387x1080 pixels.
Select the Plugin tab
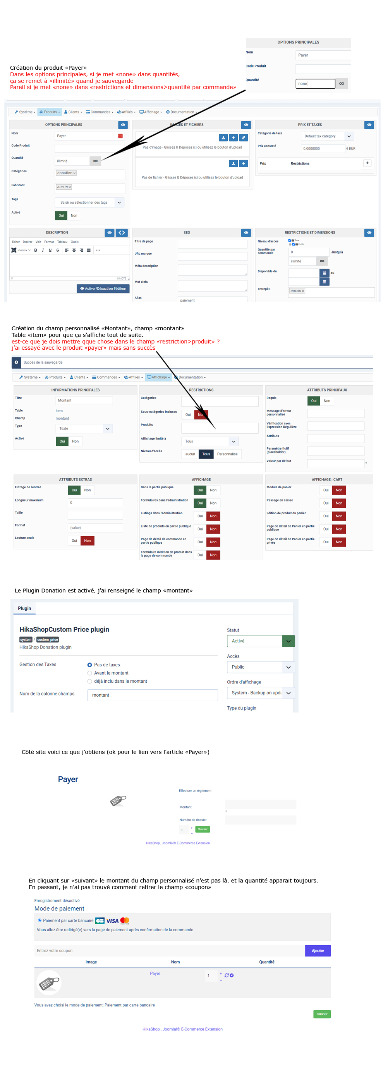pyautogui.click(x=25, y=609)
